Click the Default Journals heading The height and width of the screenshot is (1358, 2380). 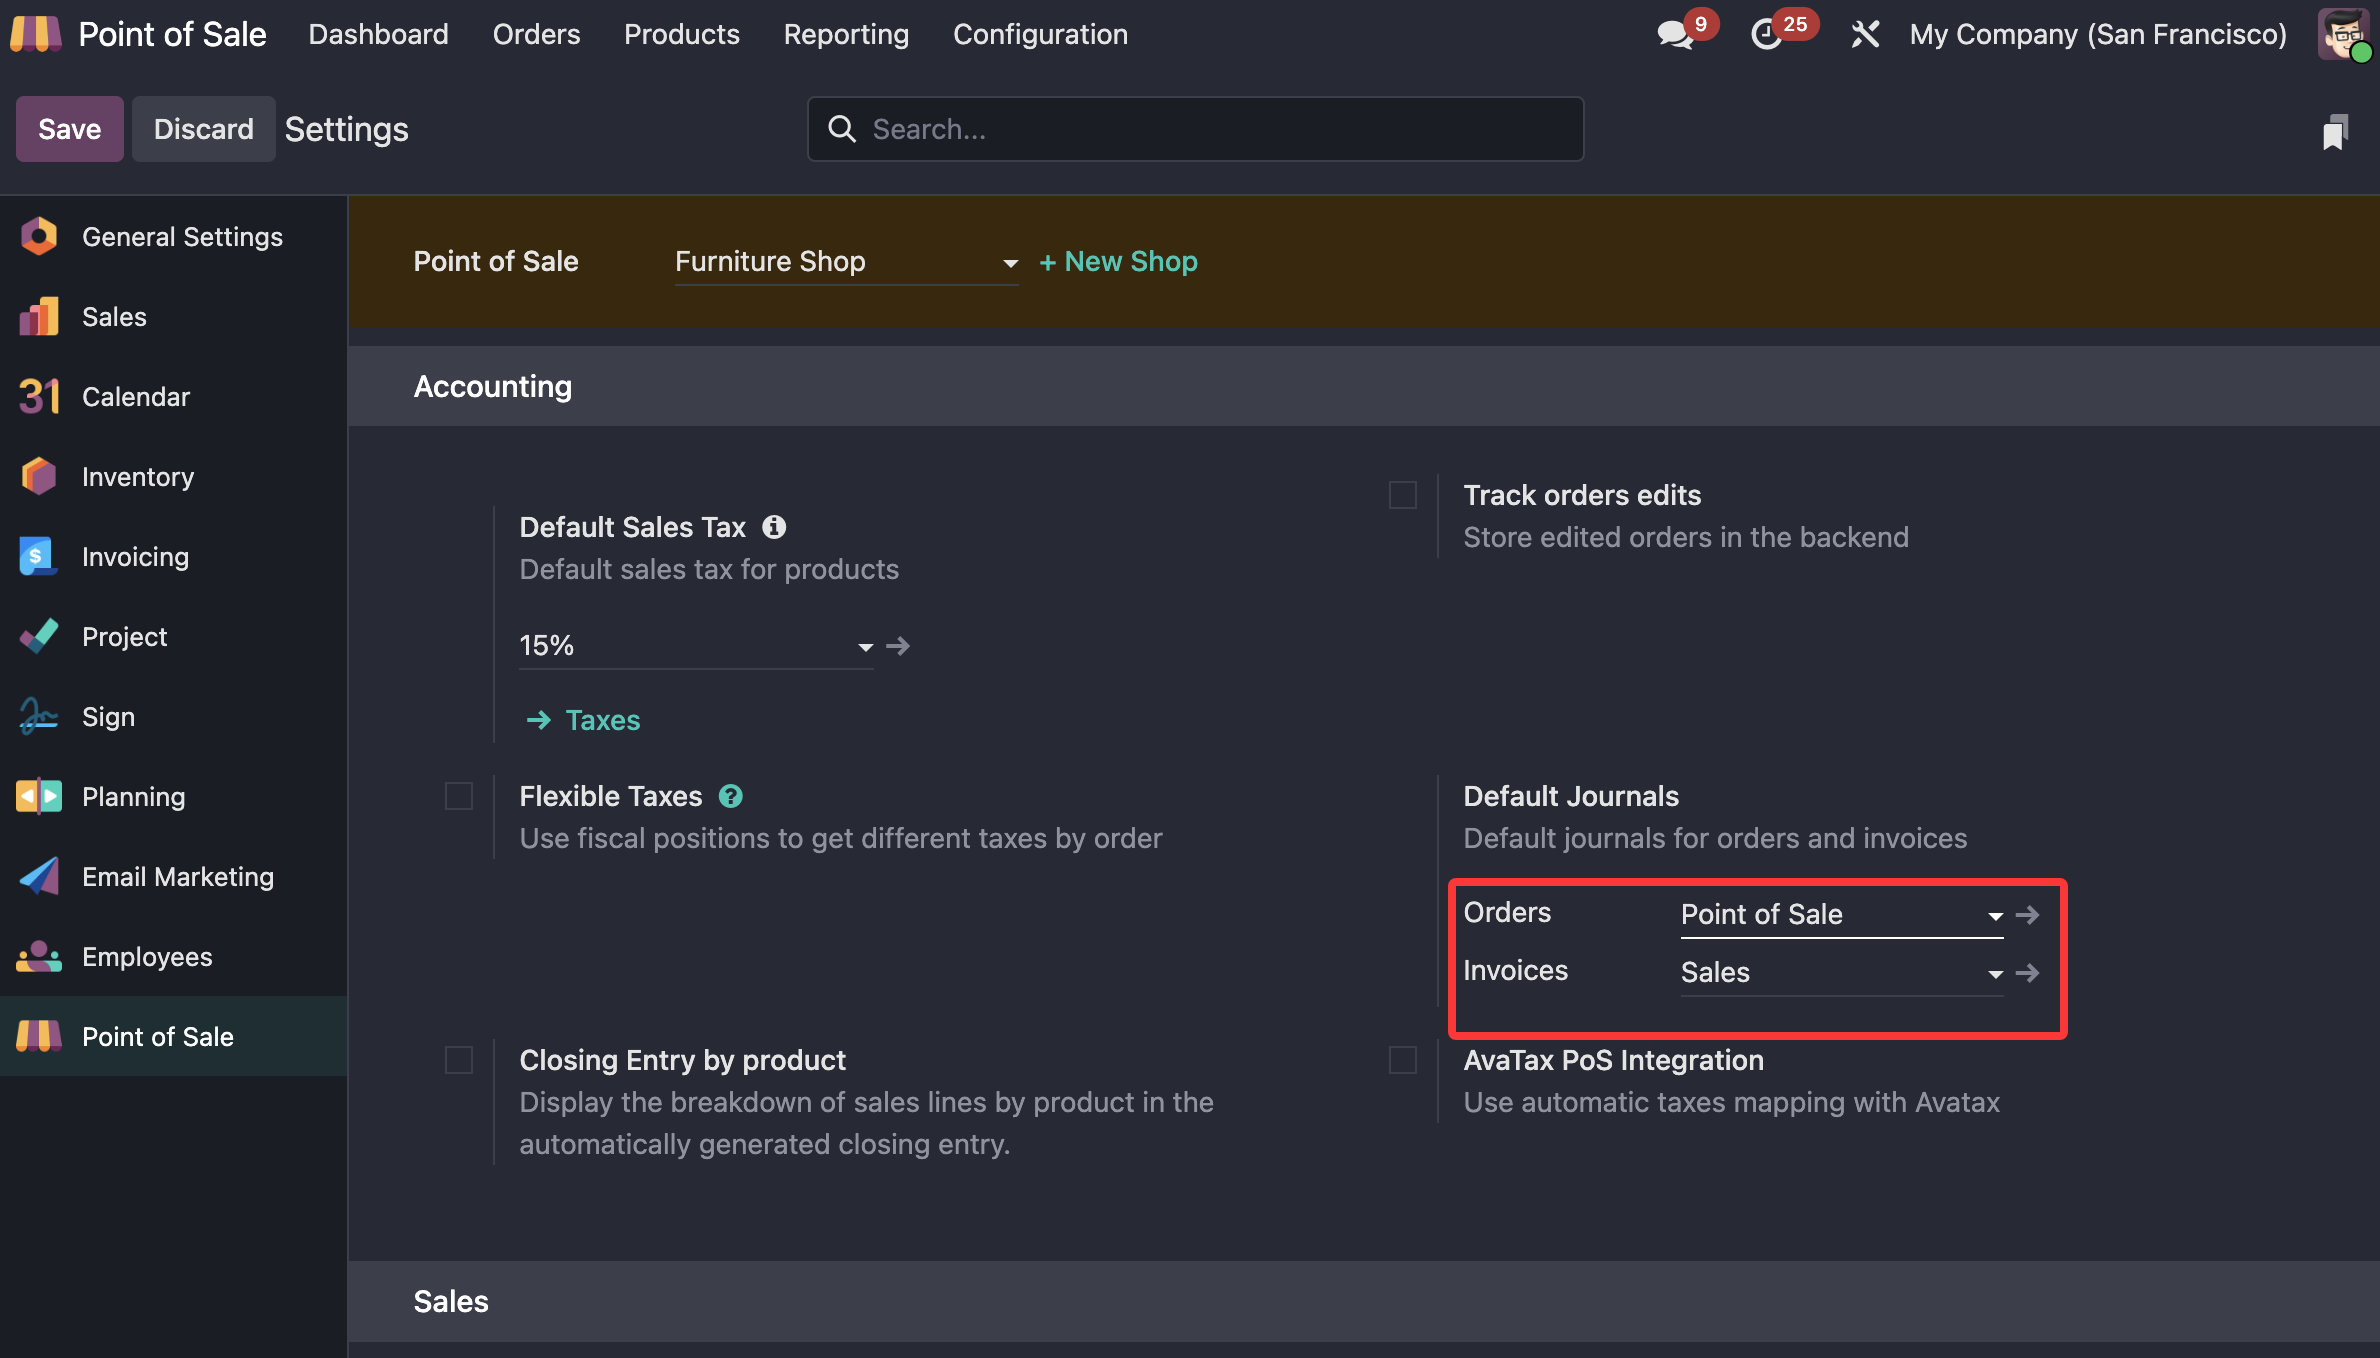[1571, 796]
